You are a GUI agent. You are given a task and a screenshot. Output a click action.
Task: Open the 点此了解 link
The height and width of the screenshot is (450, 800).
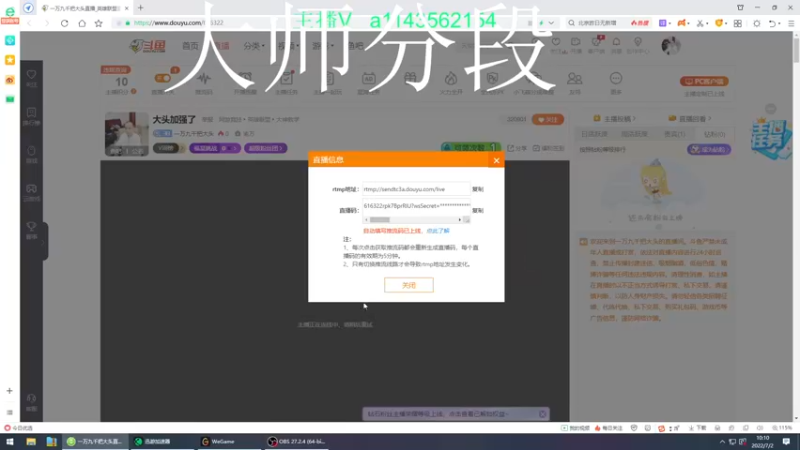[438, 231]
